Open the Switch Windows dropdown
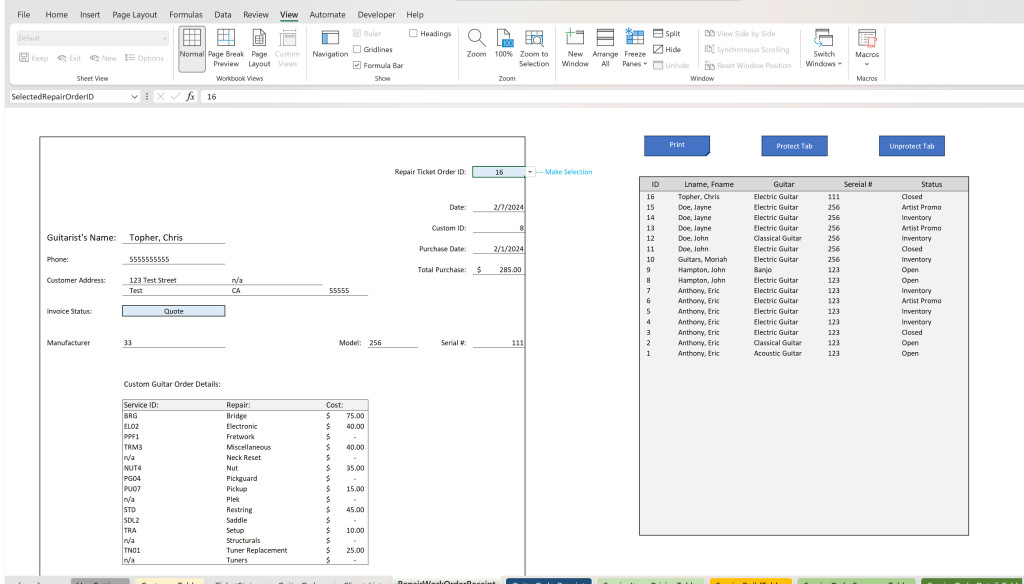The height and width of the screenshot is (584, 1024). coord(824,48)
